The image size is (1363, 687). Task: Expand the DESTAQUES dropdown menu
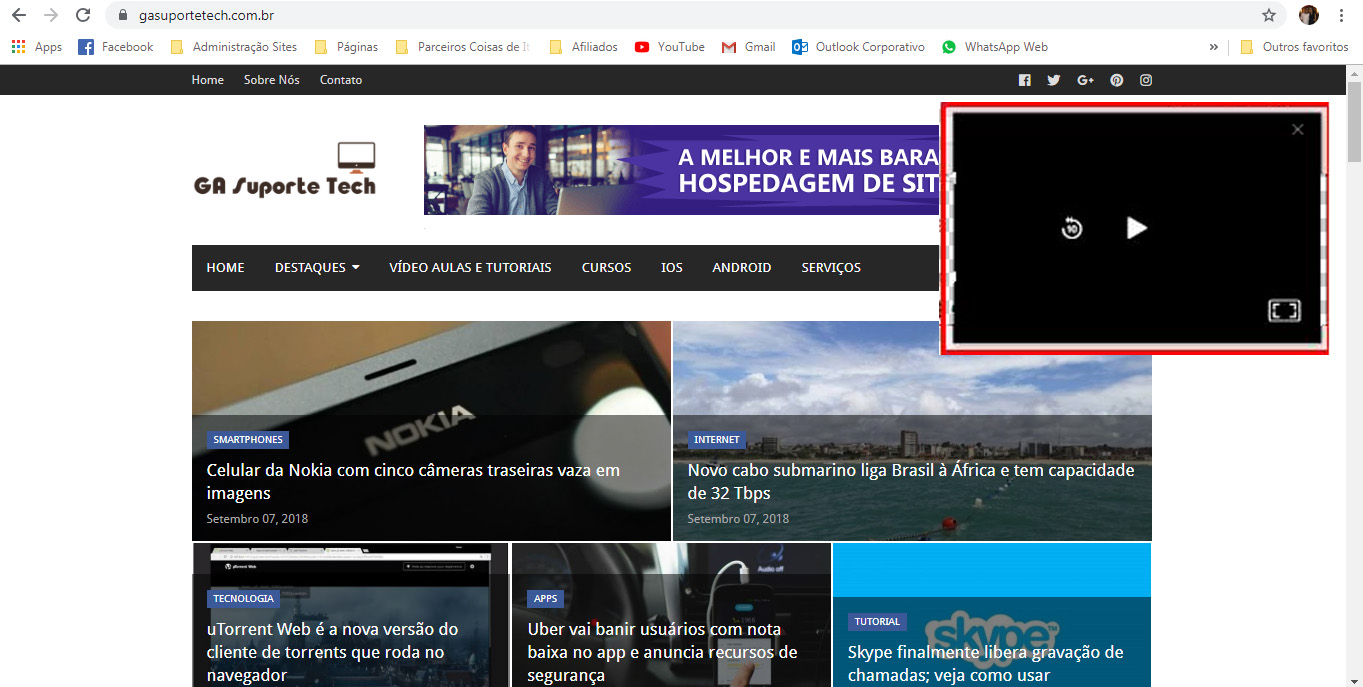click(x=317, y=268)
